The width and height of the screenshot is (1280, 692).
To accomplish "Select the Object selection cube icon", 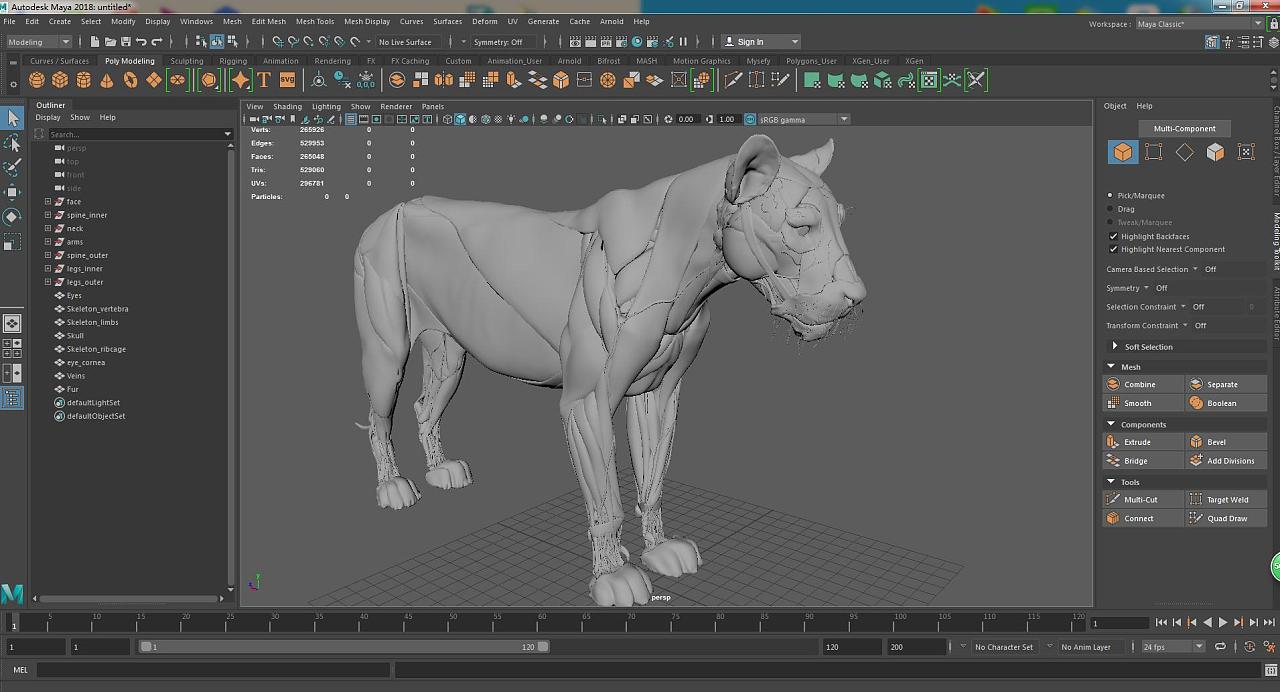I will click(x=1123, y=152).
